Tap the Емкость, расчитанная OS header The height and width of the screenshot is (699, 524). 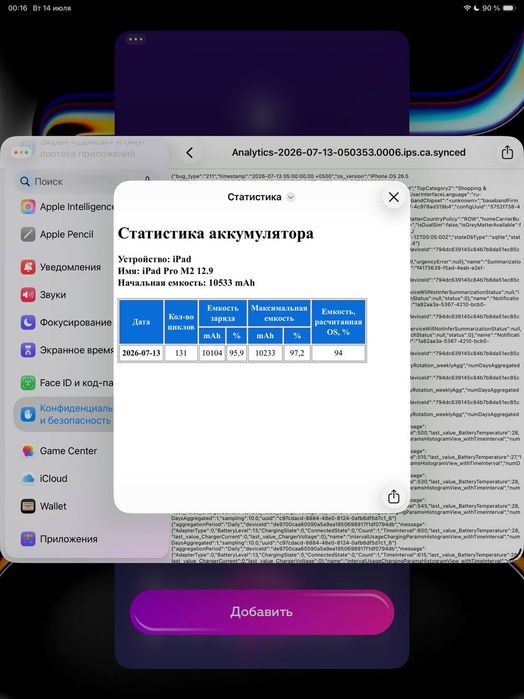[x=338, y=322]
